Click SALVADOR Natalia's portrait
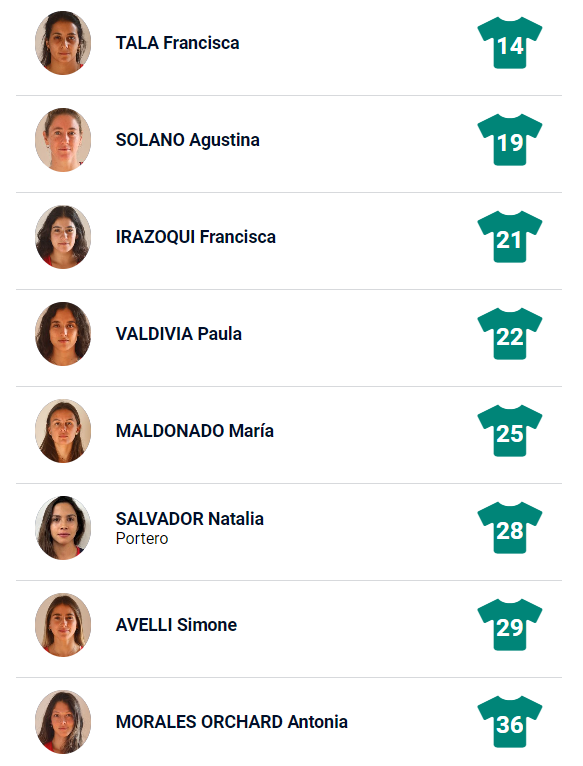Viewport: 583px width, 766px height. point(63,528)
